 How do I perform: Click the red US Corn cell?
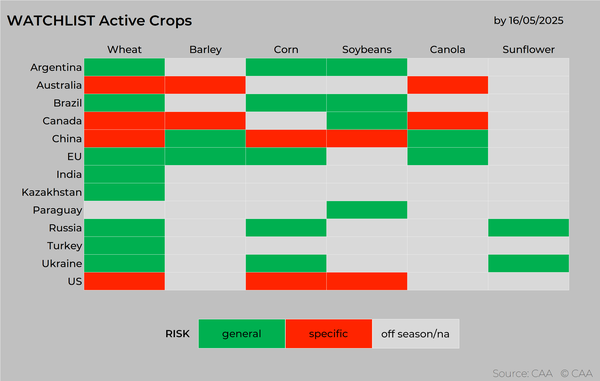[286, 281]
